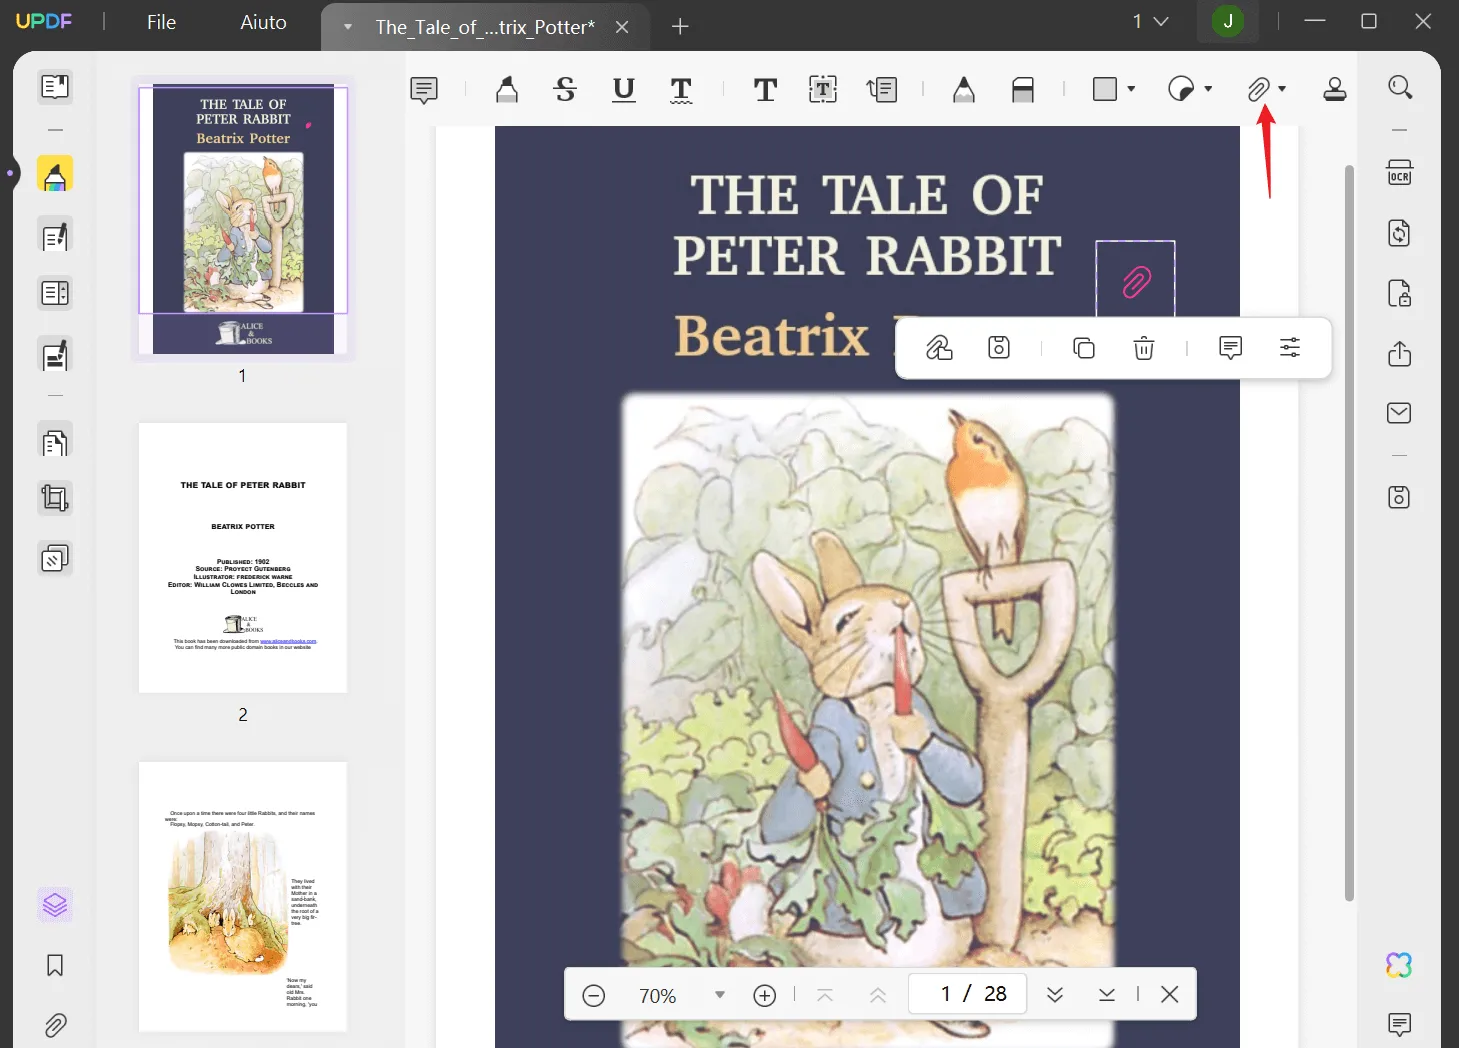This screenshot has width=1459, height=1048.
Task: Open the Prepare Form mode in sidebar
Action: pos(55,294)
